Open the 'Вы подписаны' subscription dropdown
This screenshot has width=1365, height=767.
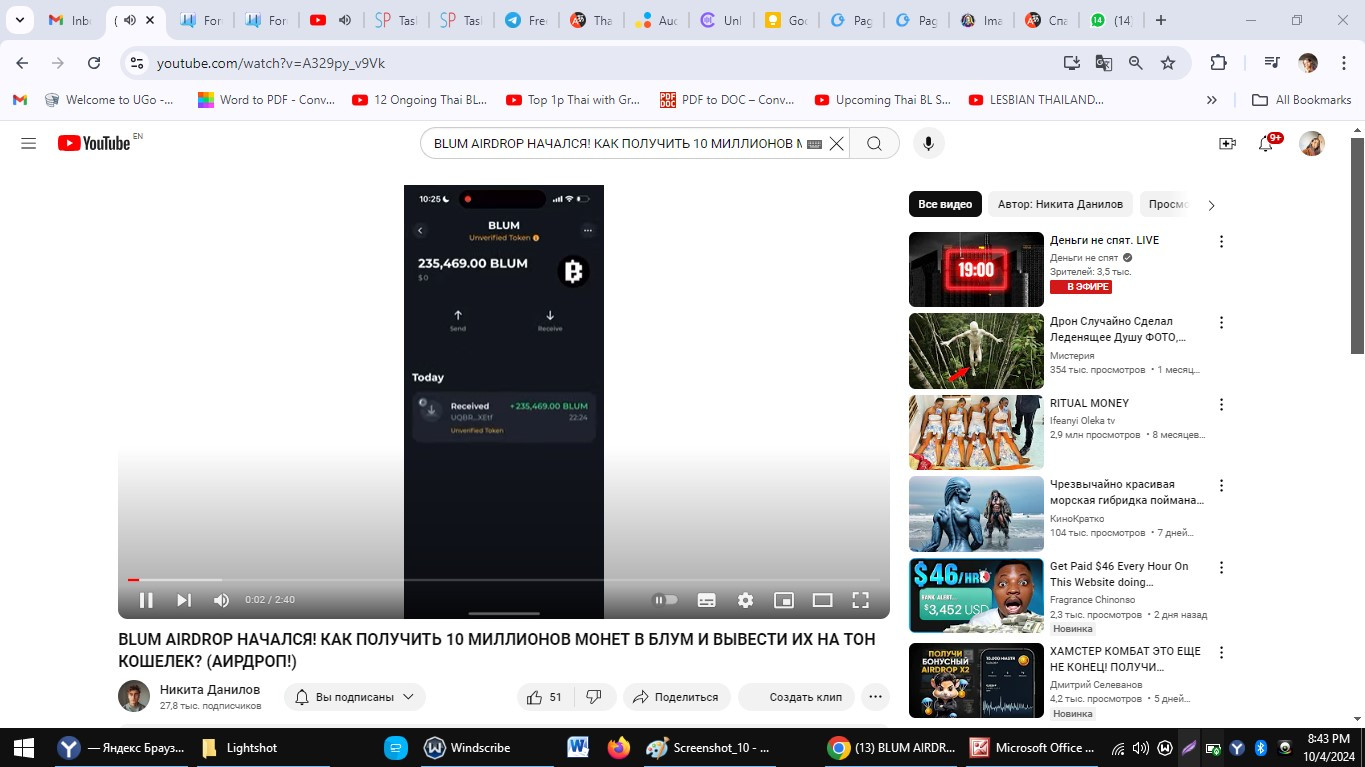point(355,697)
